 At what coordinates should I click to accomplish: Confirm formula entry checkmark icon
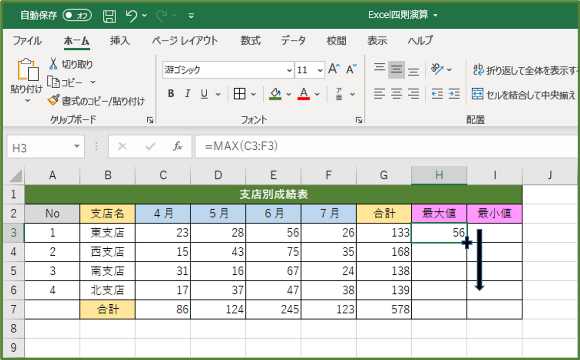coord(150,147)
